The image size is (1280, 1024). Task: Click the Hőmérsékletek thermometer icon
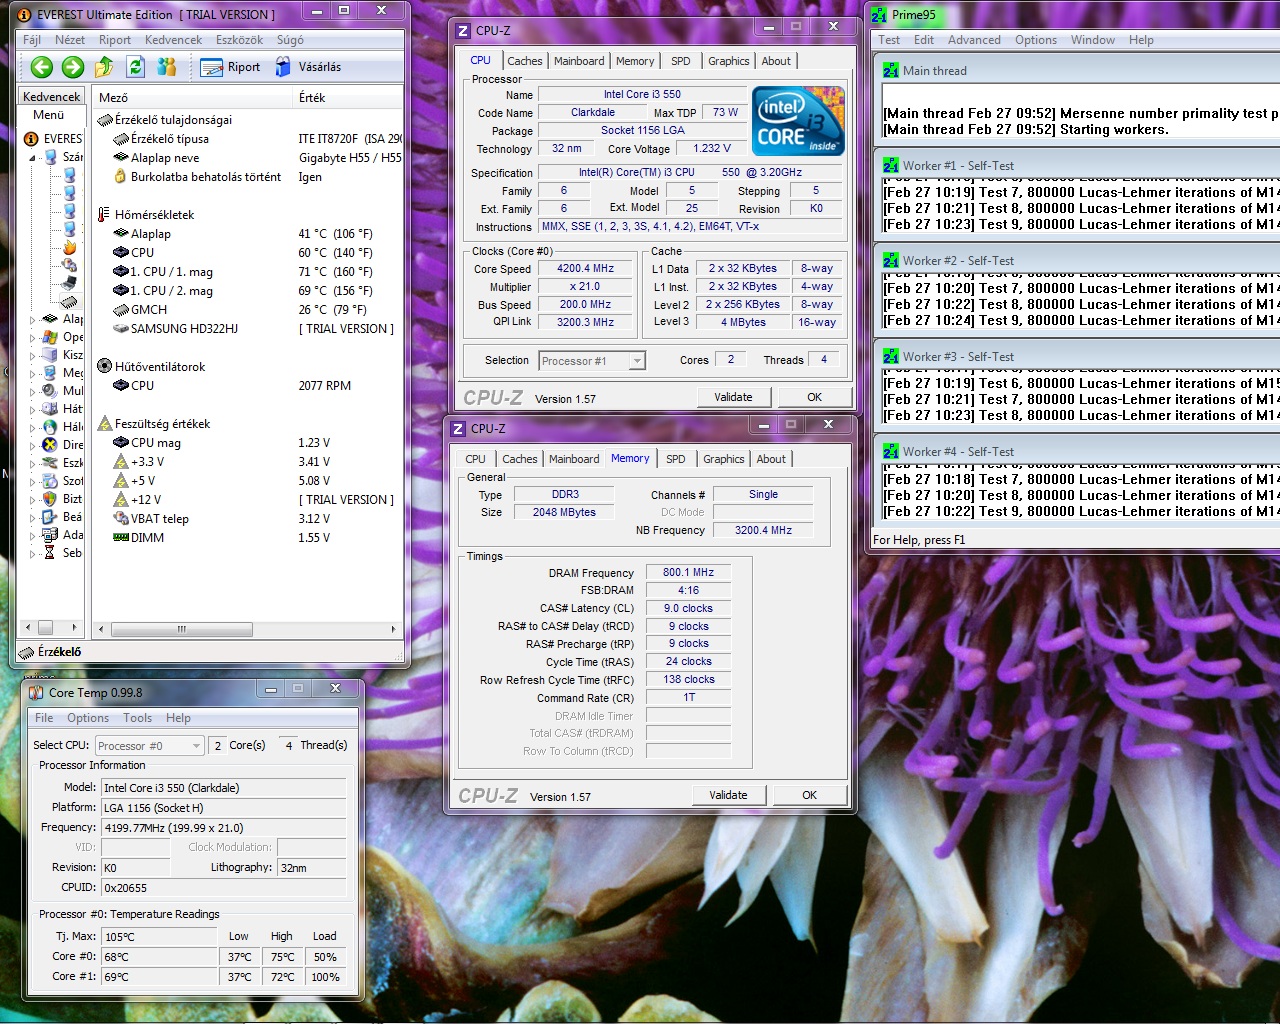pyautogui.click(x=104, y=214)
